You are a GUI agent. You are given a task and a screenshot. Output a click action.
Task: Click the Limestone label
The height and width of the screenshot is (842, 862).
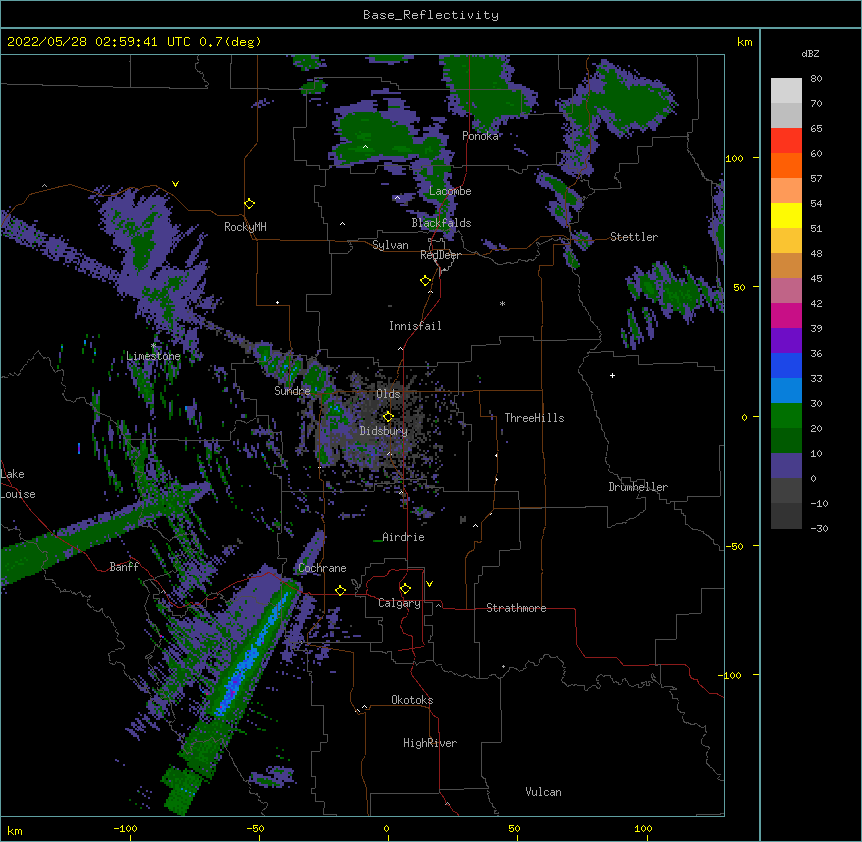pyautogui.click(x=153, y=356)
